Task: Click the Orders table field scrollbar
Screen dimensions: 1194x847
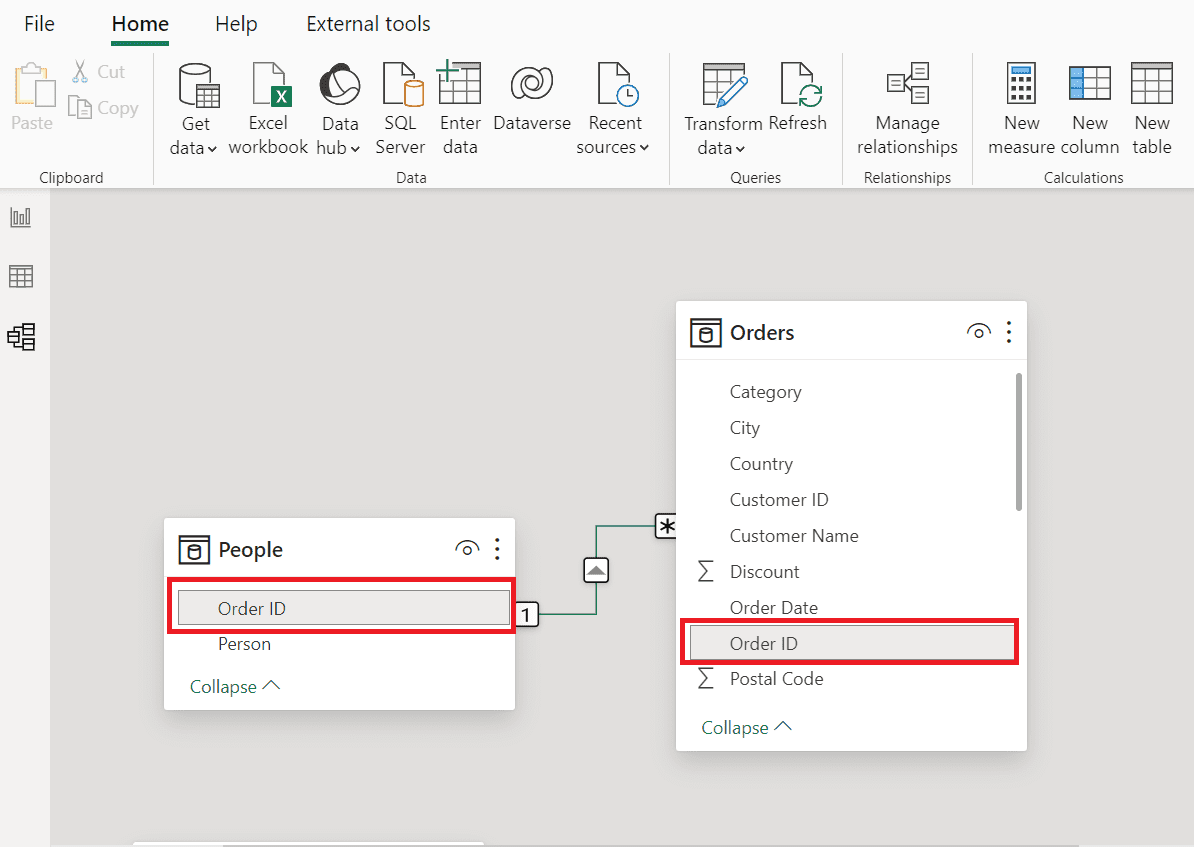Action: [1019, 441]
